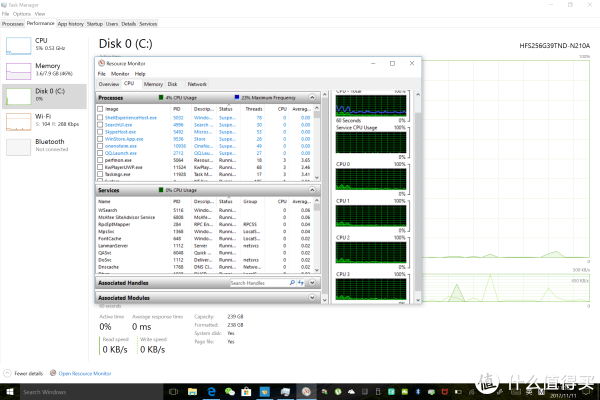Switch to the Startup tab in Task Manager
The width and height of the screenshot is (600, 400).
[95, 24]
